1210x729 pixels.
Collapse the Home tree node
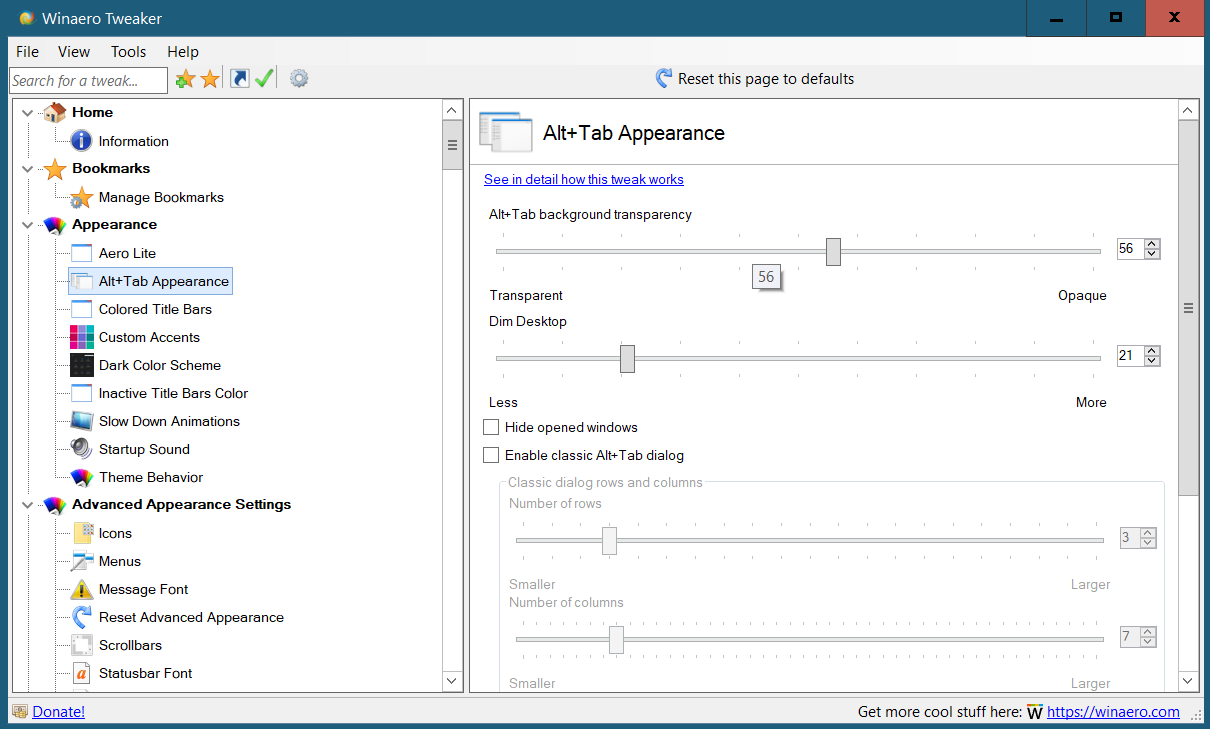[x=27, y=113]
